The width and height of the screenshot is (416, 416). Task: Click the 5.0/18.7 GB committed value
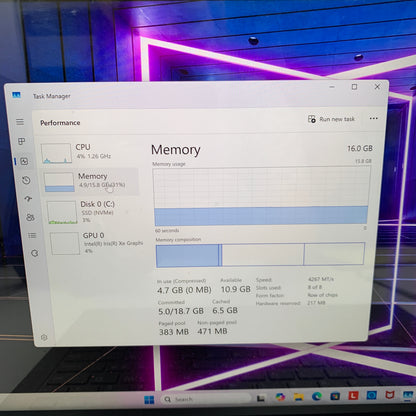[181, 311]
